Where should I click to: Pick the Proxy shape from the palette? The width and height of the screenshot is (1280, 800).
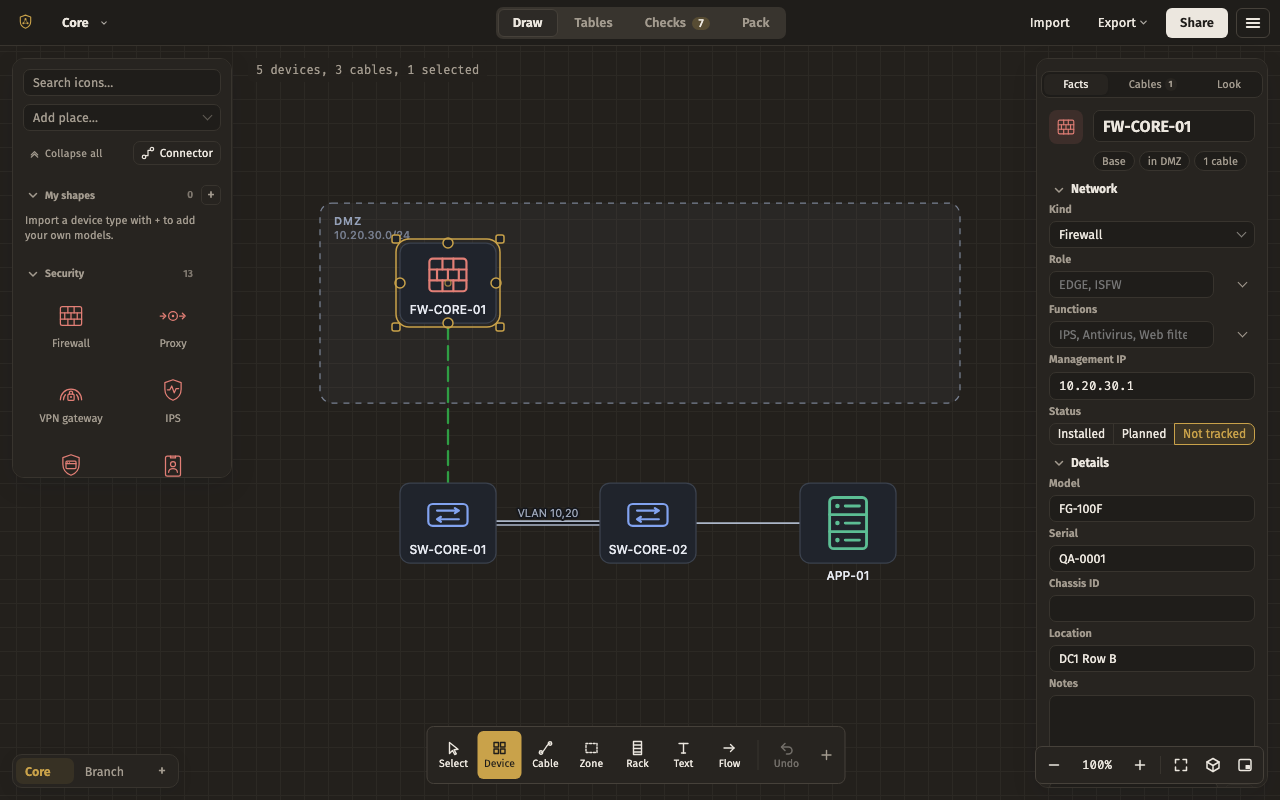173,326
